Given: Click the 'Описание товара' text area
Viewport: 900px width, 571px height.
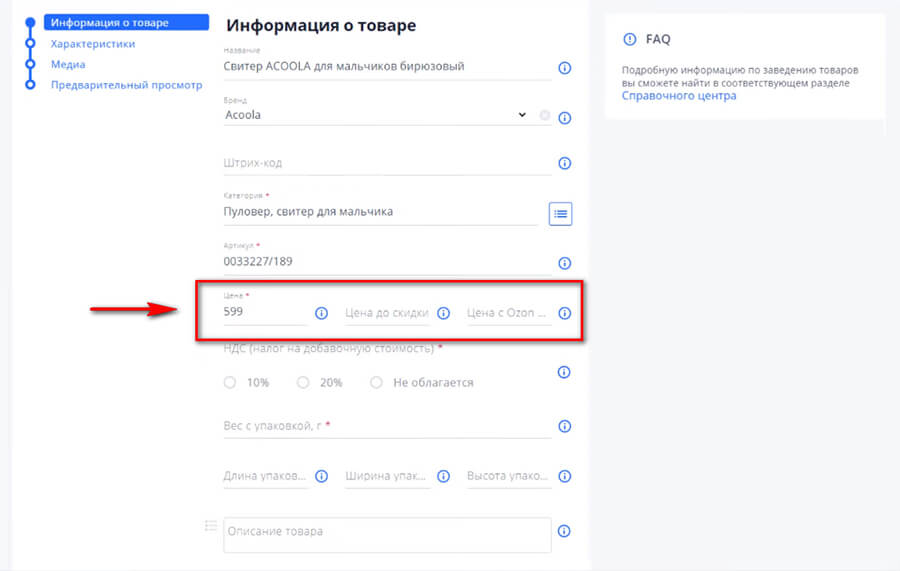Looking at the screenshot, I should pyautogui.click(x=386, y=534).
